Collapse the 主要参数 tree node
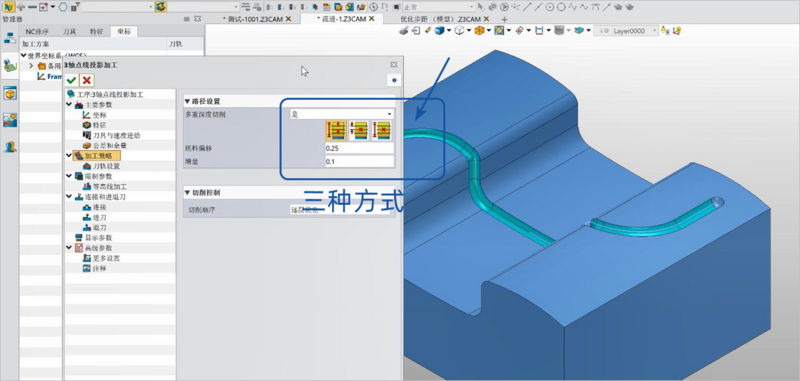This screenshot has height=381, width=800. [x=69, y=105]
